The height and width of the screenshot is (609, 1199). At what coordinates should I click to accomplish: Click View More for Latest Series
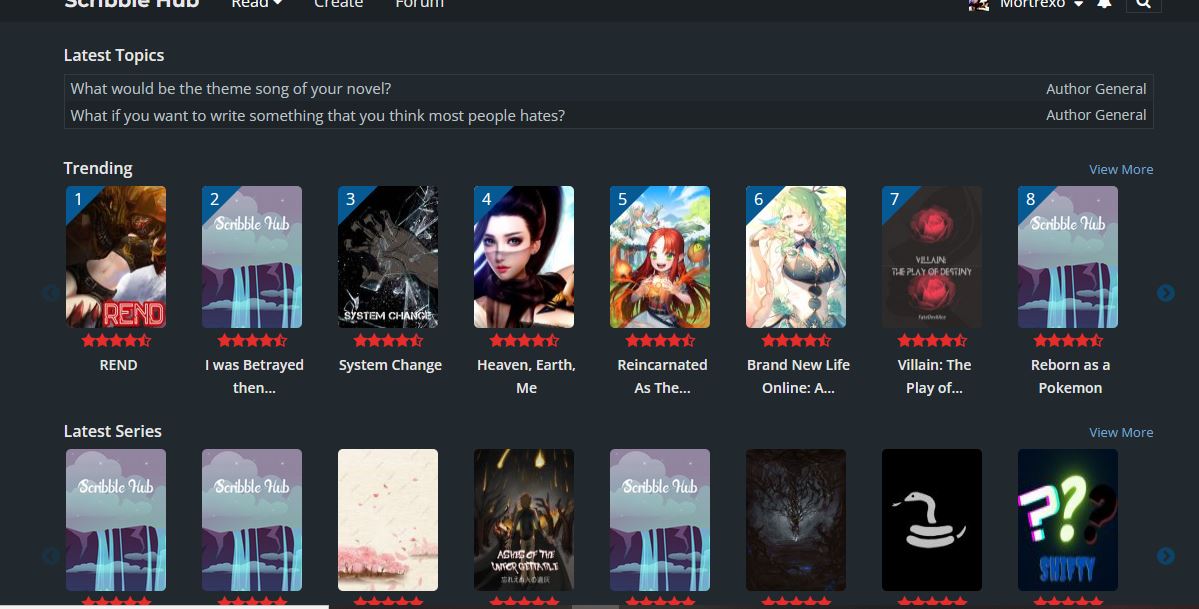tap(1120, 432)
